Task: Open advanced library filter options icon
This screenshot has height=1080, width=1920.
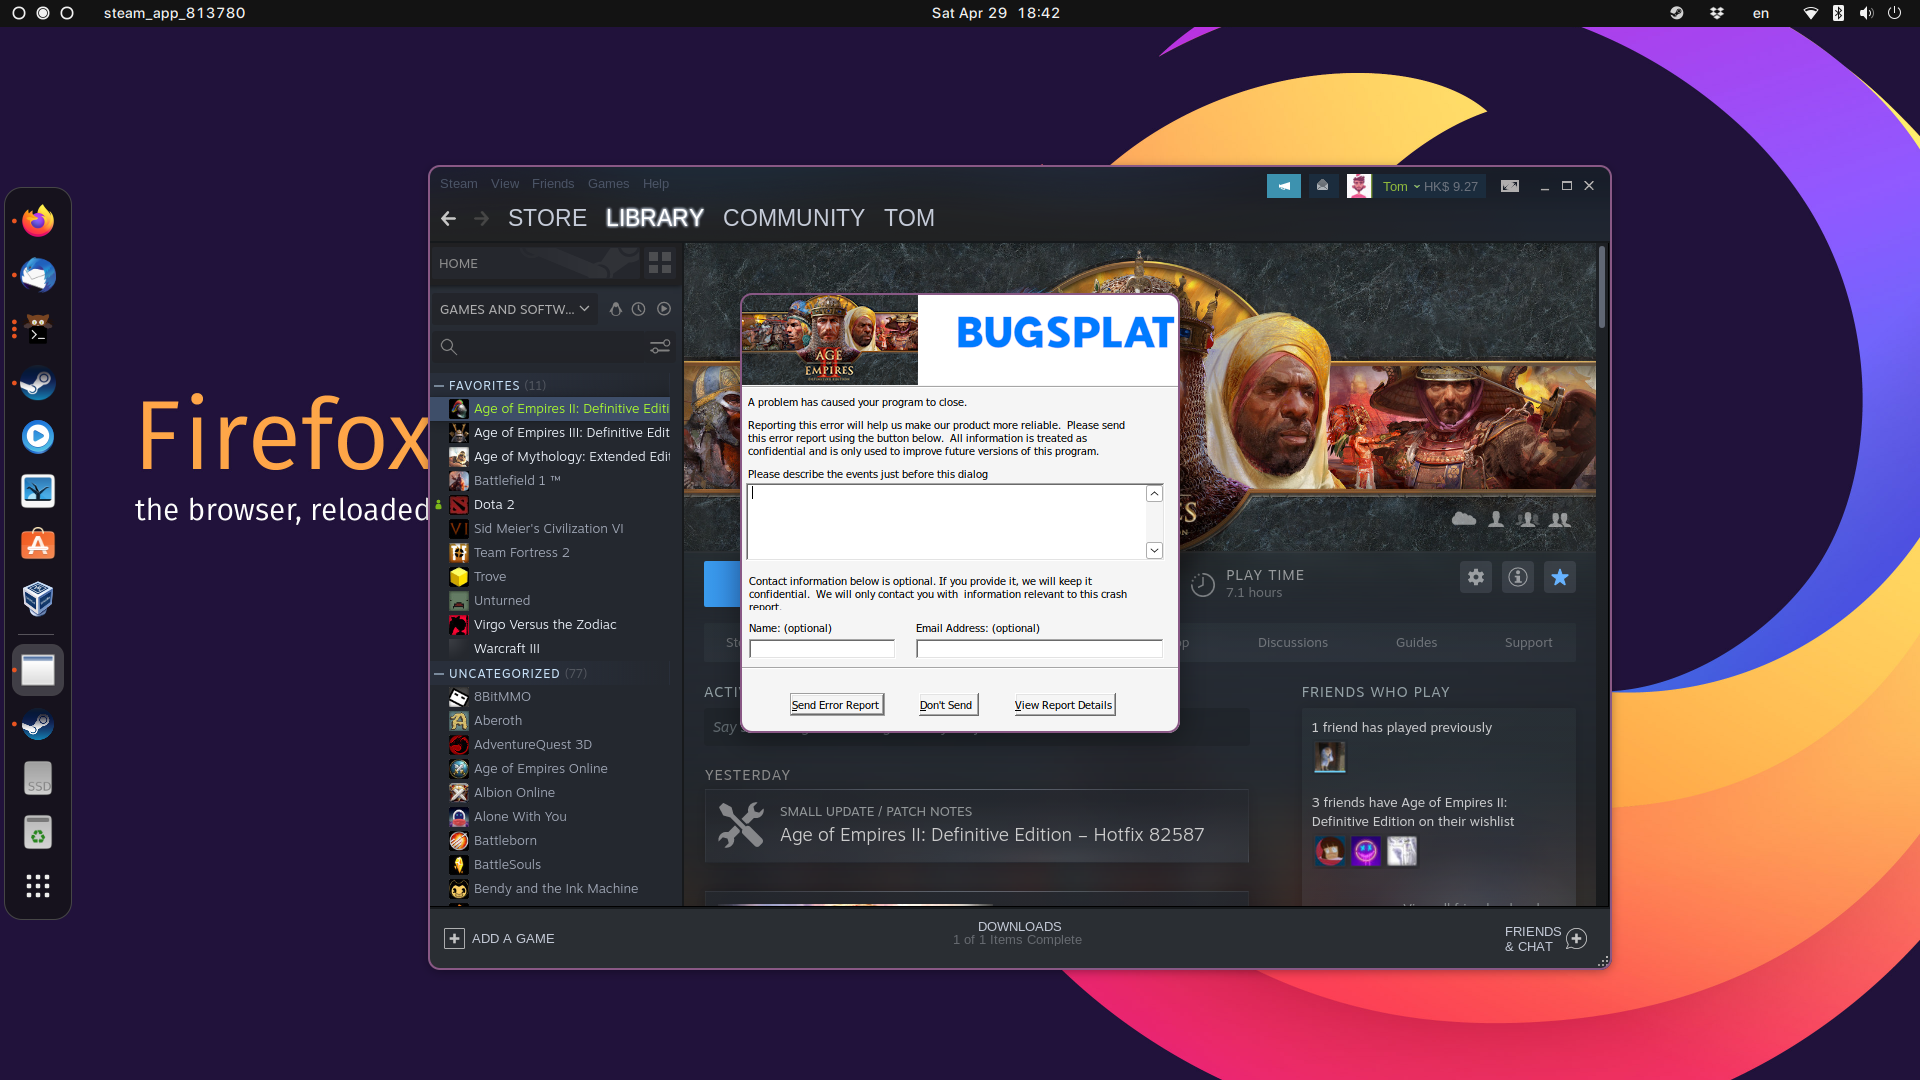Action: click(x=660, y=347)
